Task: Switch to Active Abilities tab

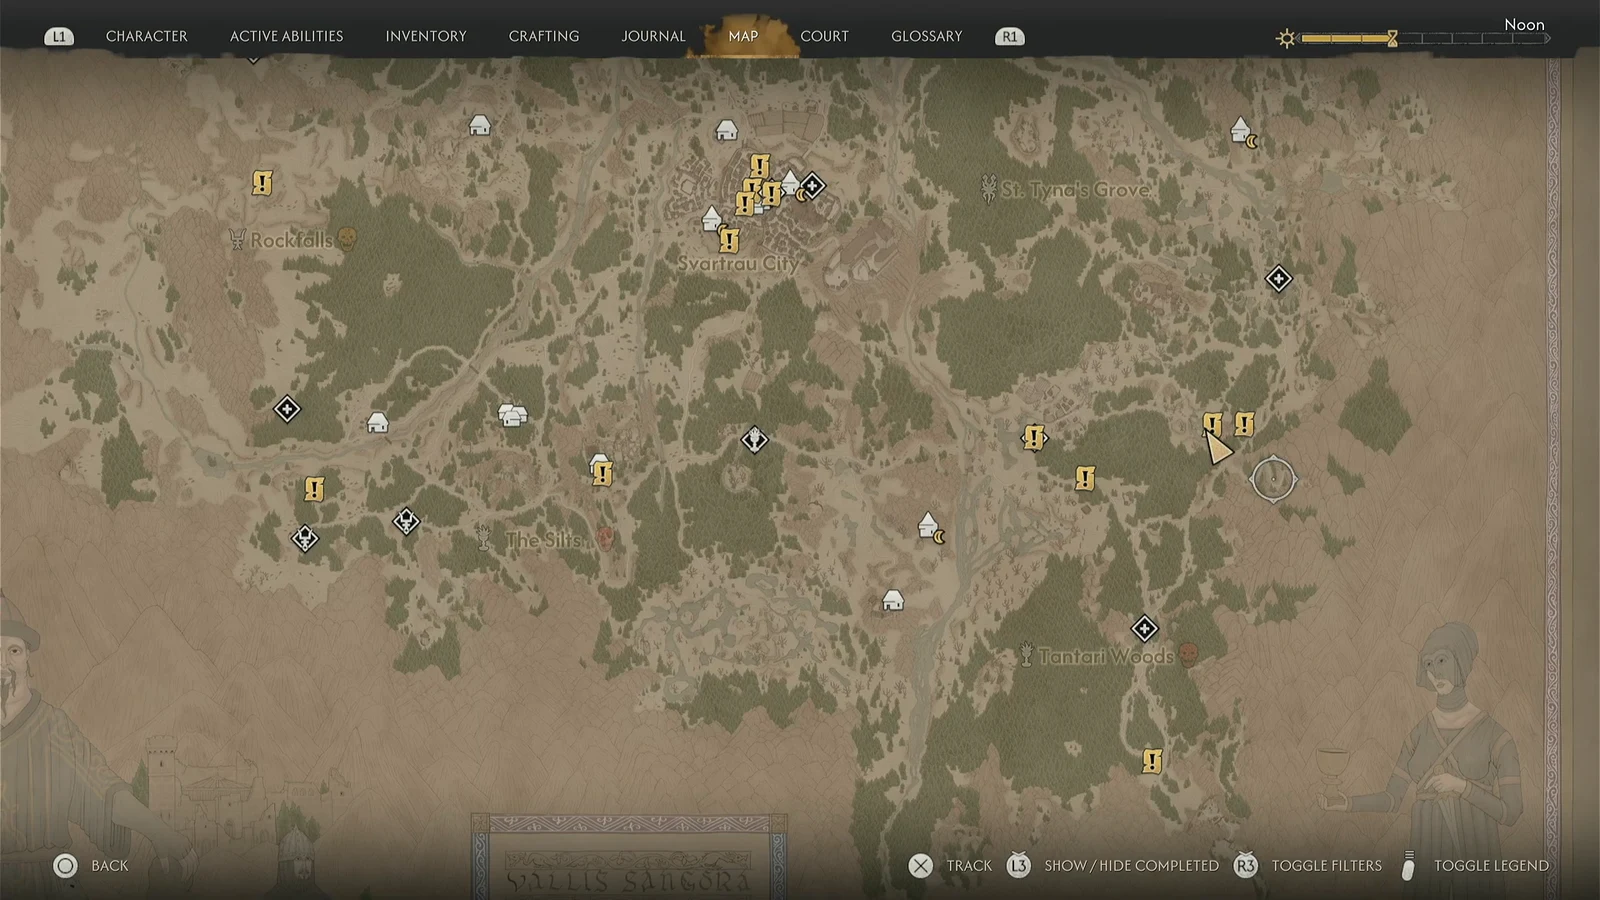Action: 286,36
